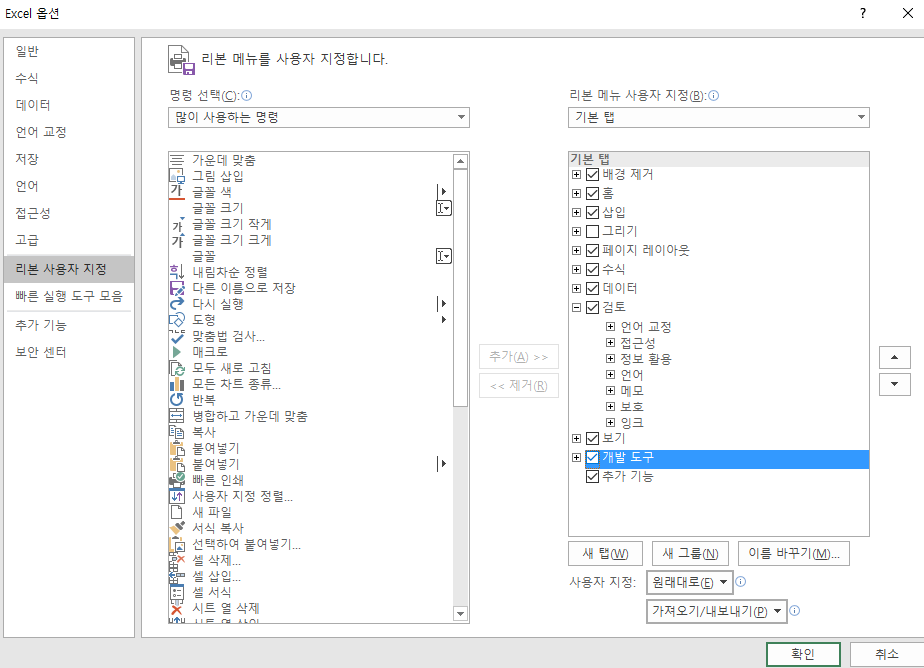Screen dimensions: 924x668
Task: Uncheck the 개발 도구 checkbox
Action: coord(593,457)
